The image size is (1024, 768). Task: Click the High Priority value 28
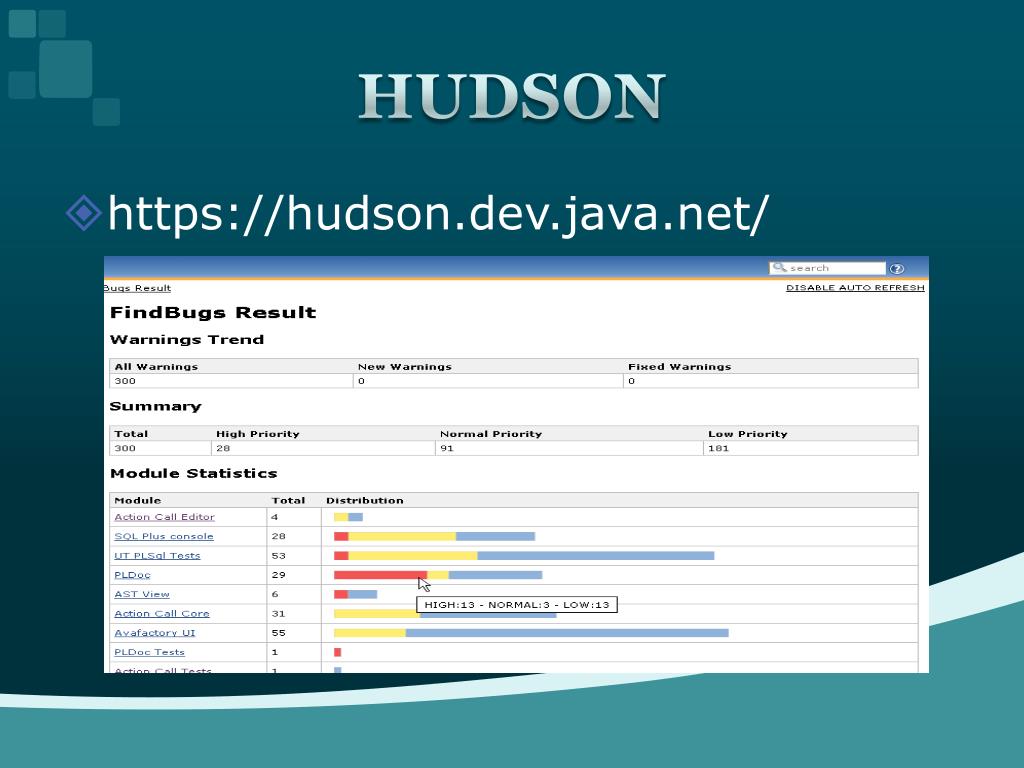[223, 449]
